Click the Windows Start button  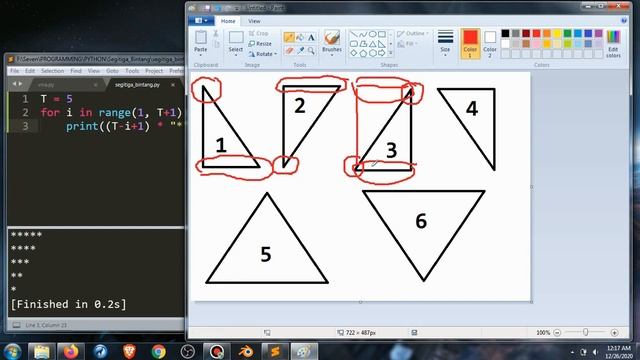pos(12,351)
